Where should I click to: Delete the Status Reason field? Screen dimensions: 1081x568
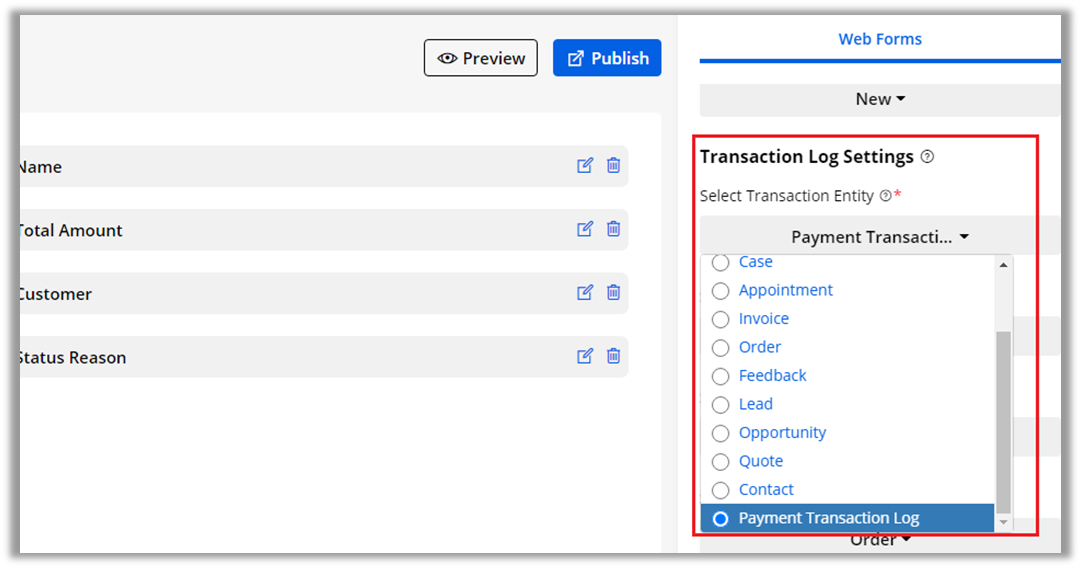point(614,356)
